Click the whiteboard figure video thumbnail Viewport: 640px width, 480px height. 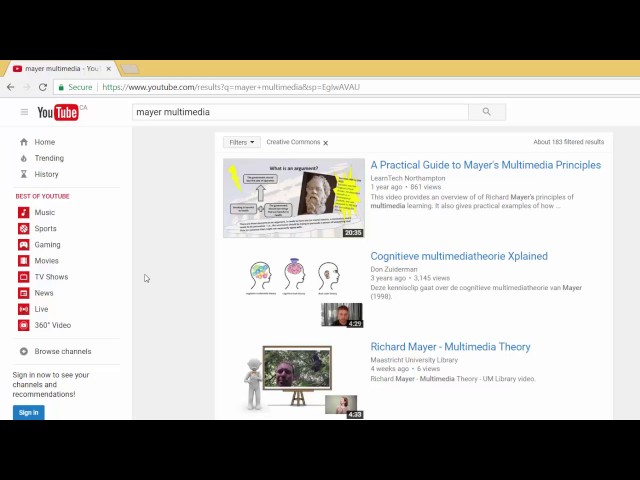click(x=294, y=380)
